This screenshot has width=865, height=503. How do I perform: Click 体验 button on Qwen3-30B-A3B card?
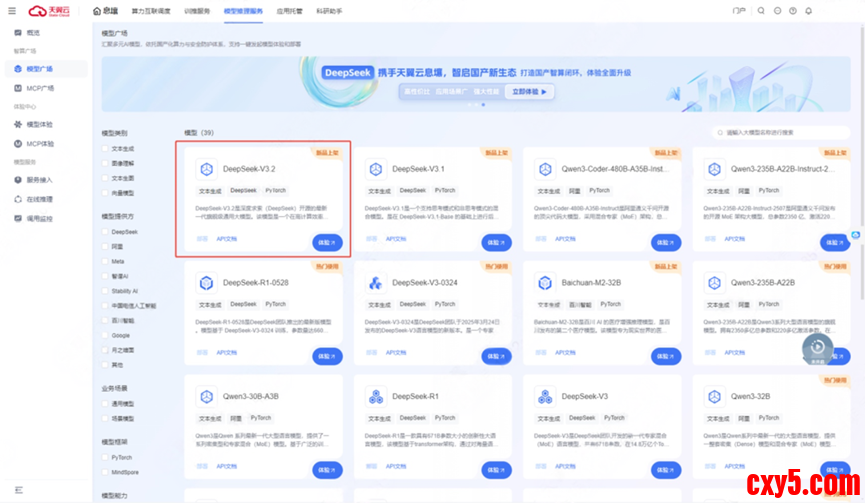[327, 470]
